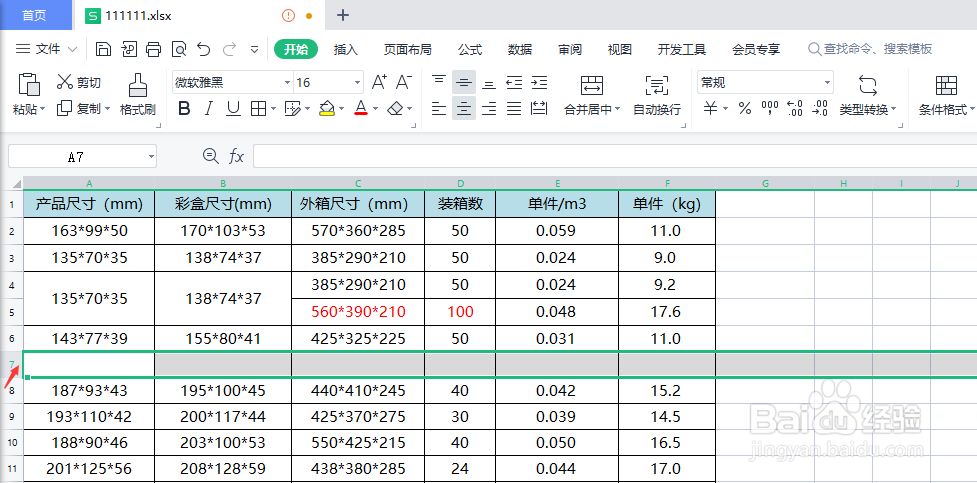Click cell with red text 560*390*210
Screen dimensions: 977x483
(358, 311)
